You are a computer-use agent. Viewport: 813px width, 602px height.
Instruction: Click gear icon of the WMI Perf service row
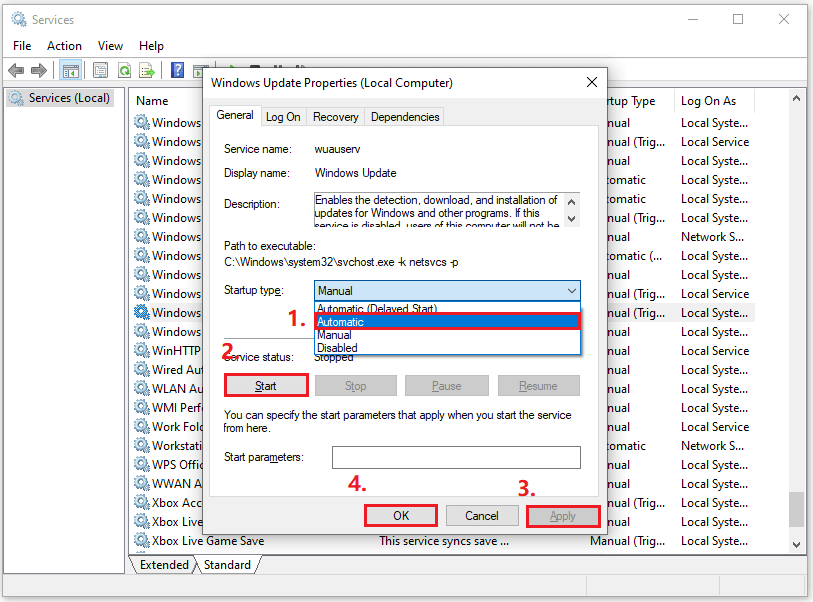142,407
